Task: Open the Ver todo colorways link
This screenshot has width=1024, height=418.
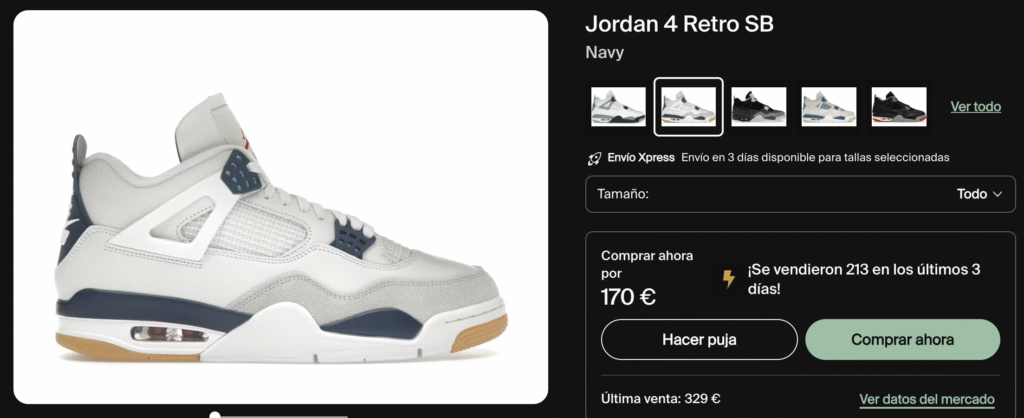Action: [x=976, y=106]
